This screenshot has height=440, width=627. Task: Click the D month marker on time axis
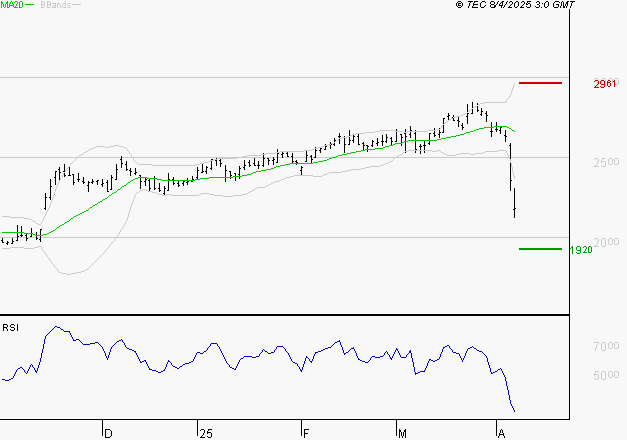pos(108,434)
